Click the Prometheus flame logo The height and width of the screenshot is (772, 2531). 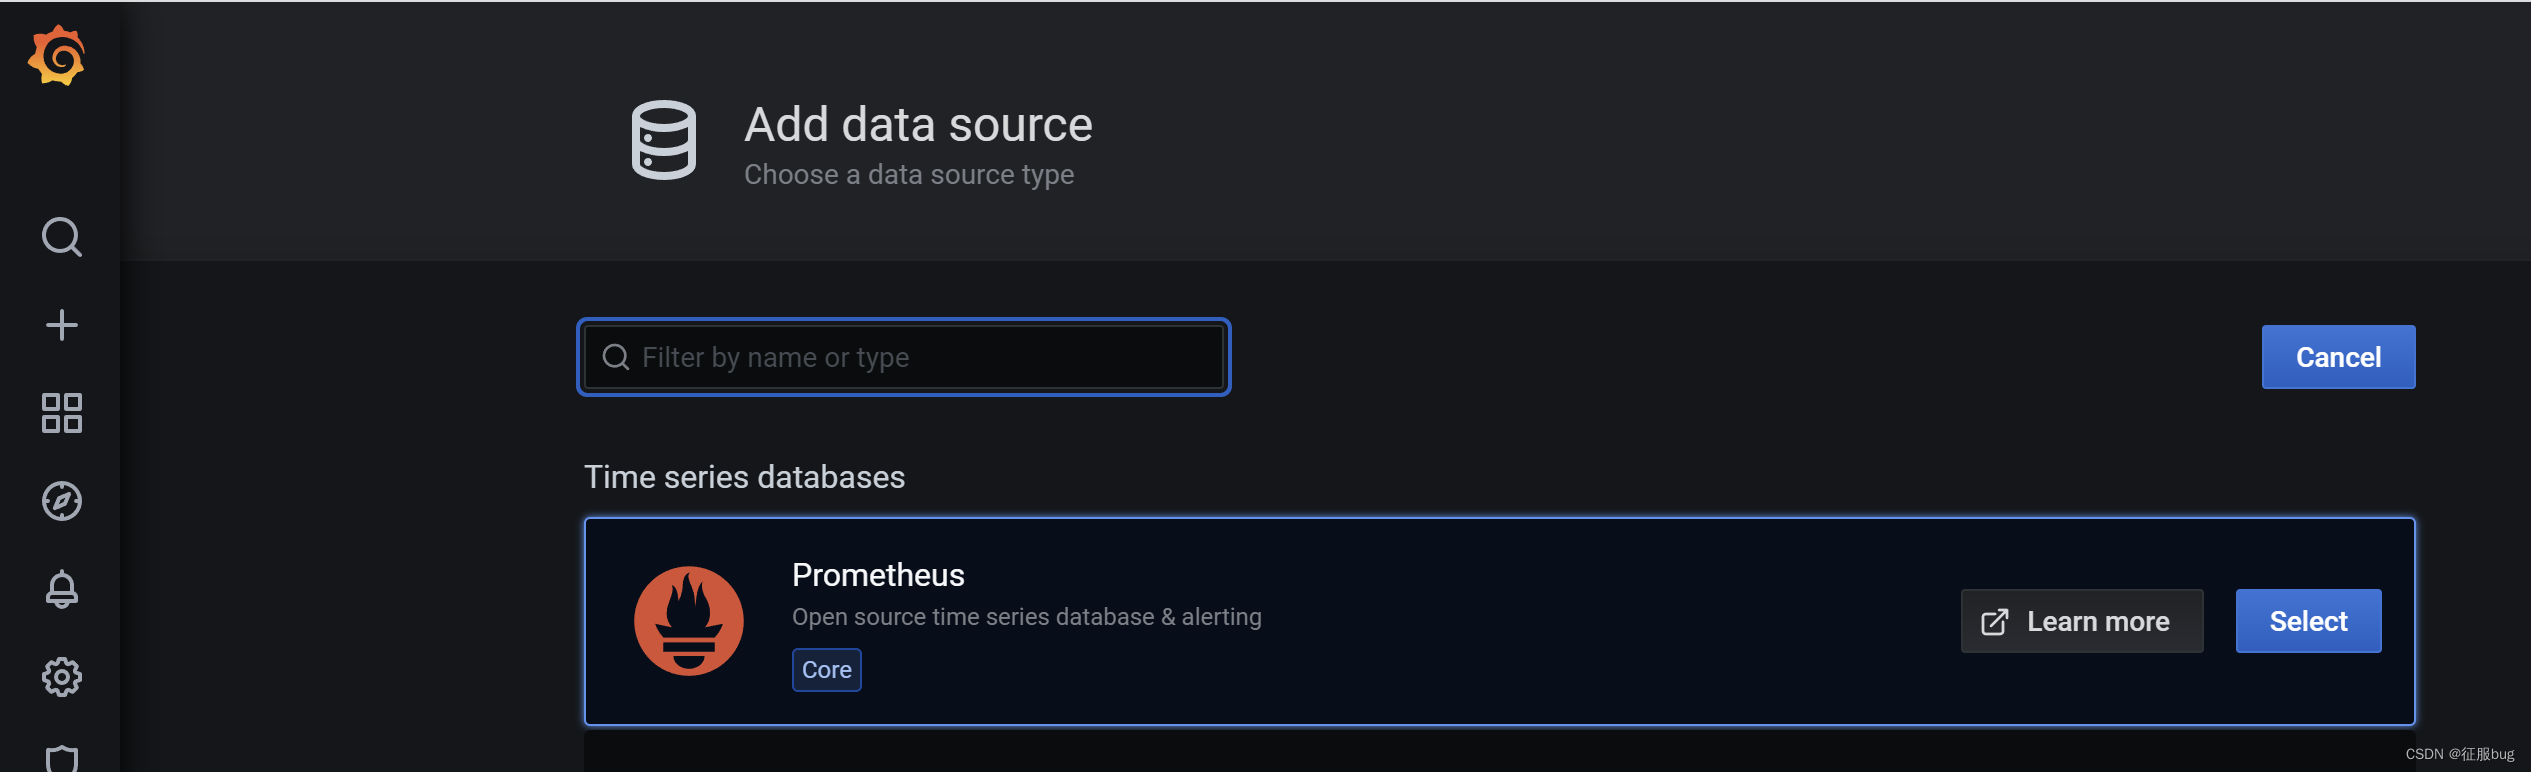[689, 621]
